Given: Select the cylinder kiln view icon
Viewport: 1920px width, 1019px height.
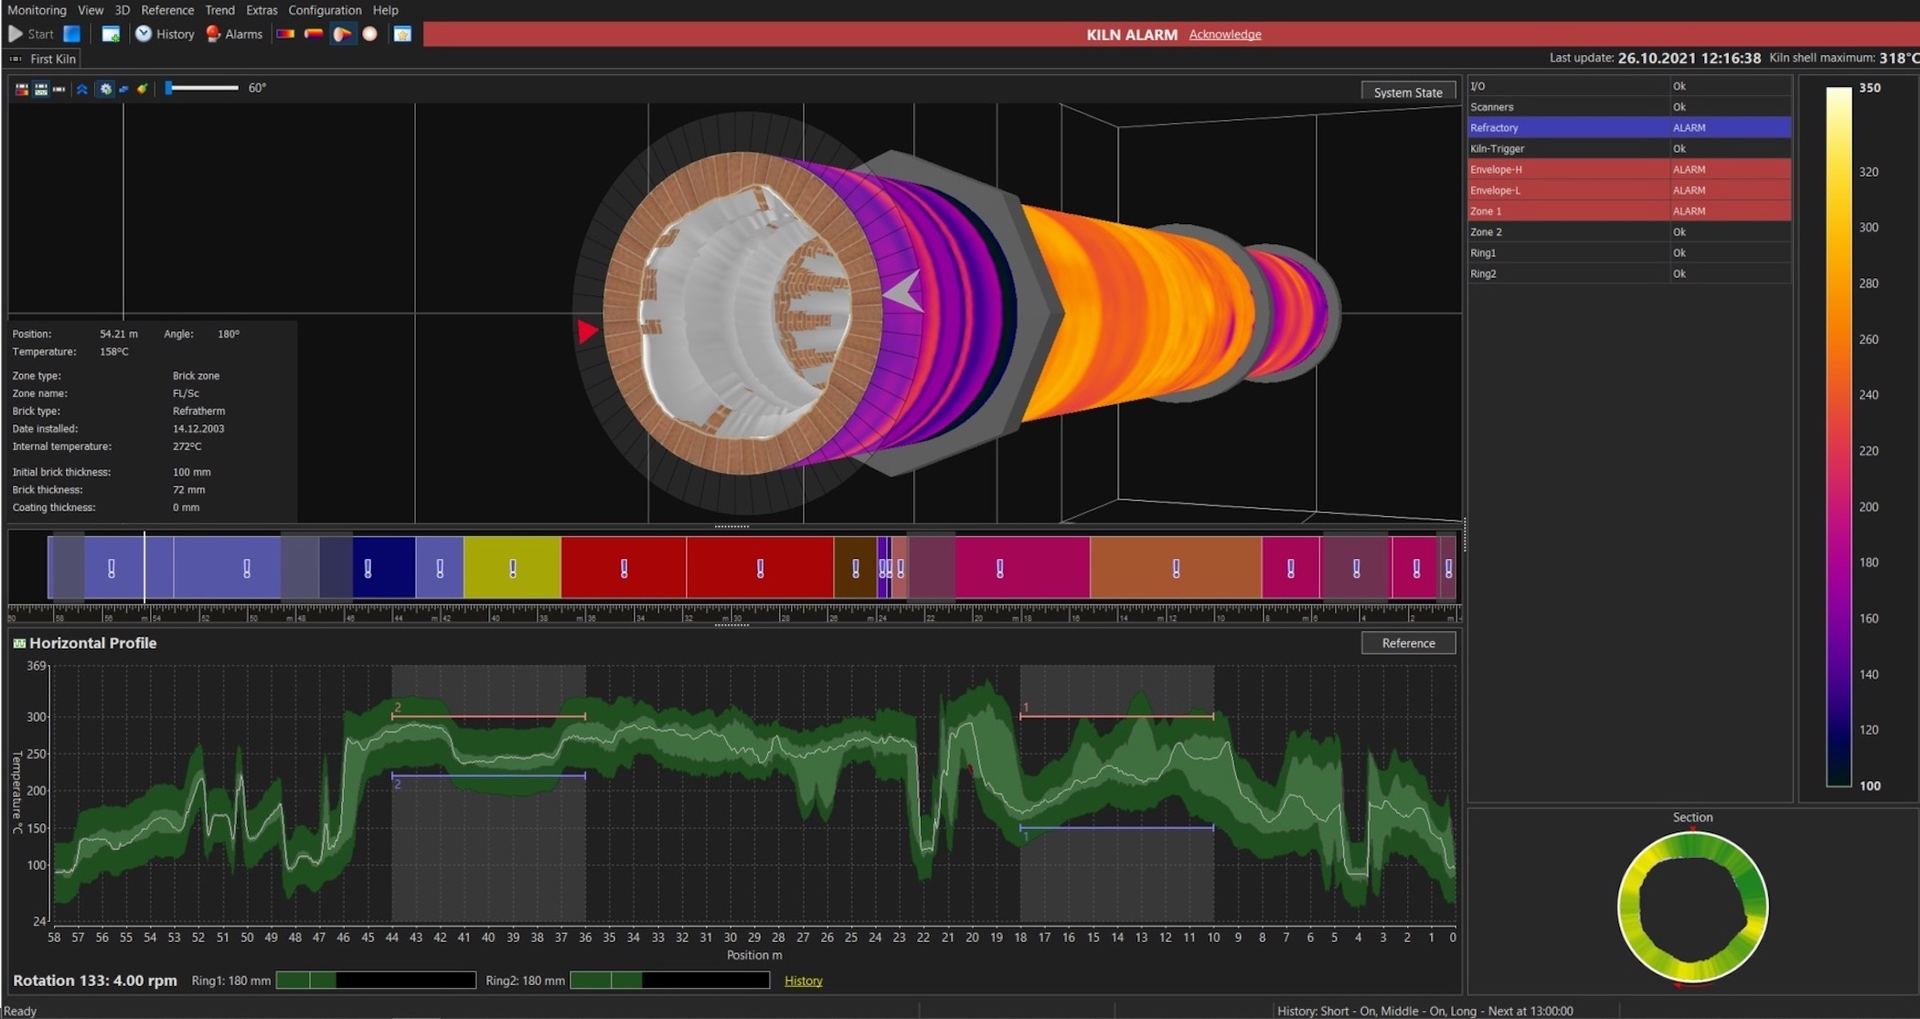Looking at the screenshot, I should (x=313, y=34).
